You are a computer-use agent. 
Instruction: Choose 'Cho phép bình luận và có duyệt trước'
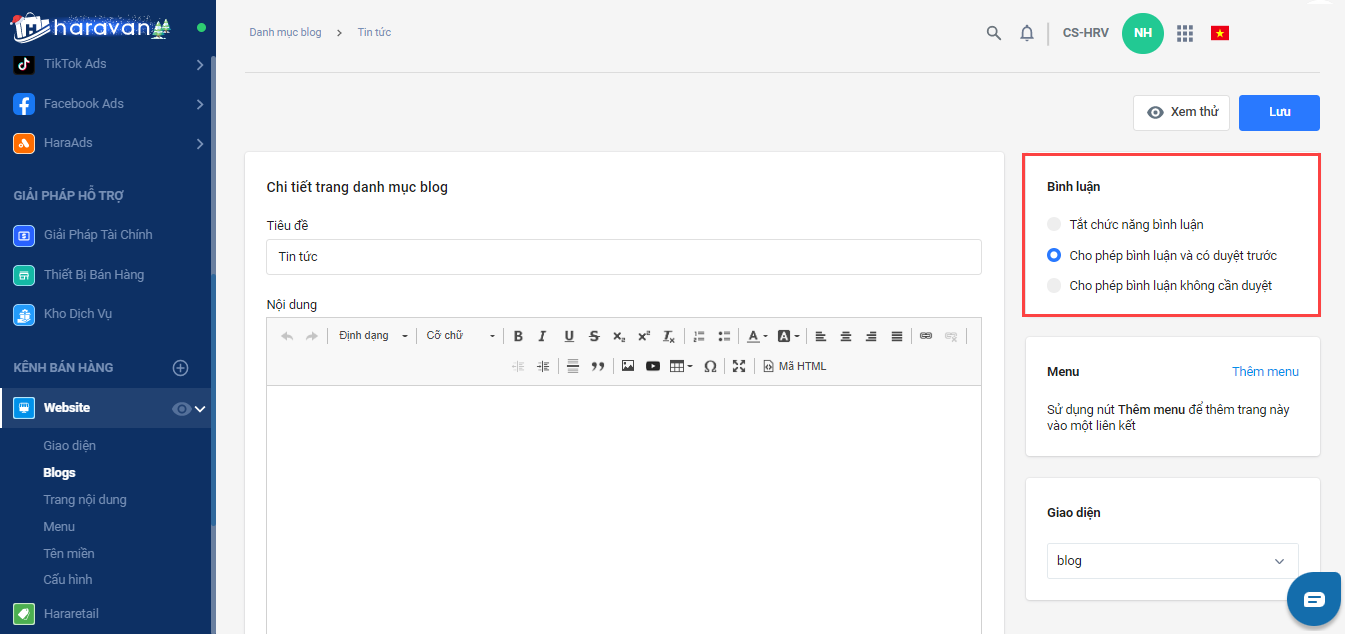coord(1054,256)
